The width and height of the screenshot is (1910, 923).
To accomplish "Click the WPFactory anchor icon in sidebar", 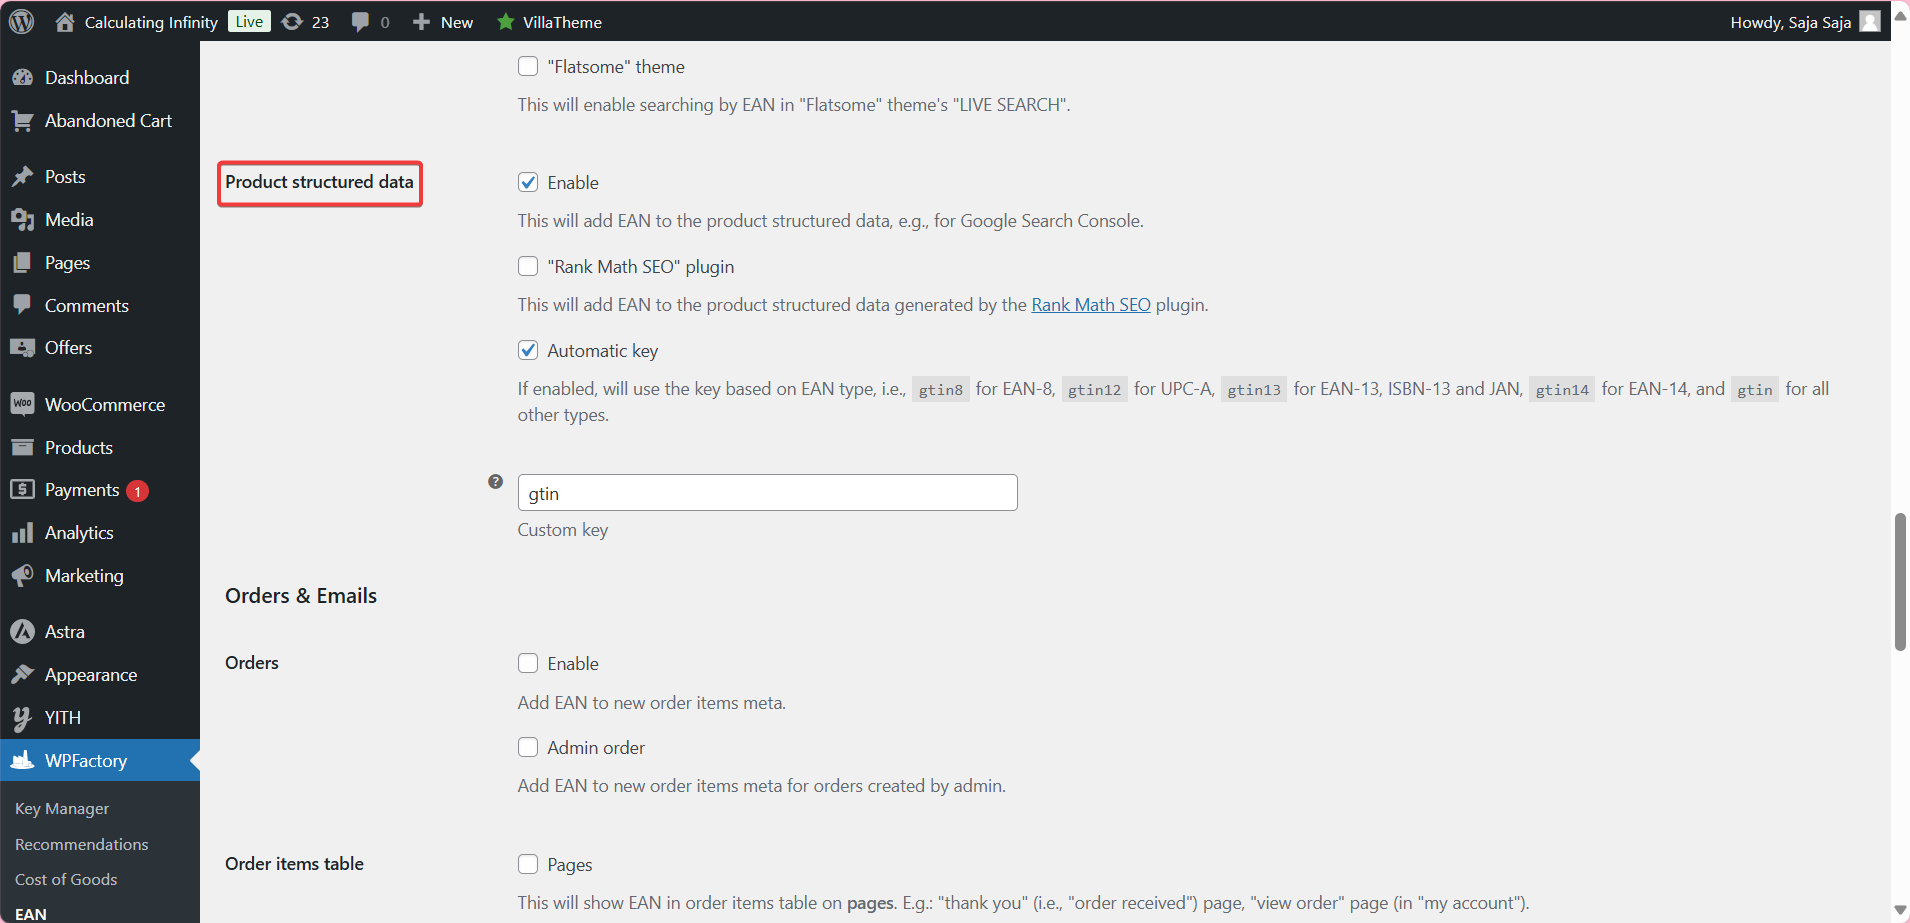I will click(x=23, y=760).
